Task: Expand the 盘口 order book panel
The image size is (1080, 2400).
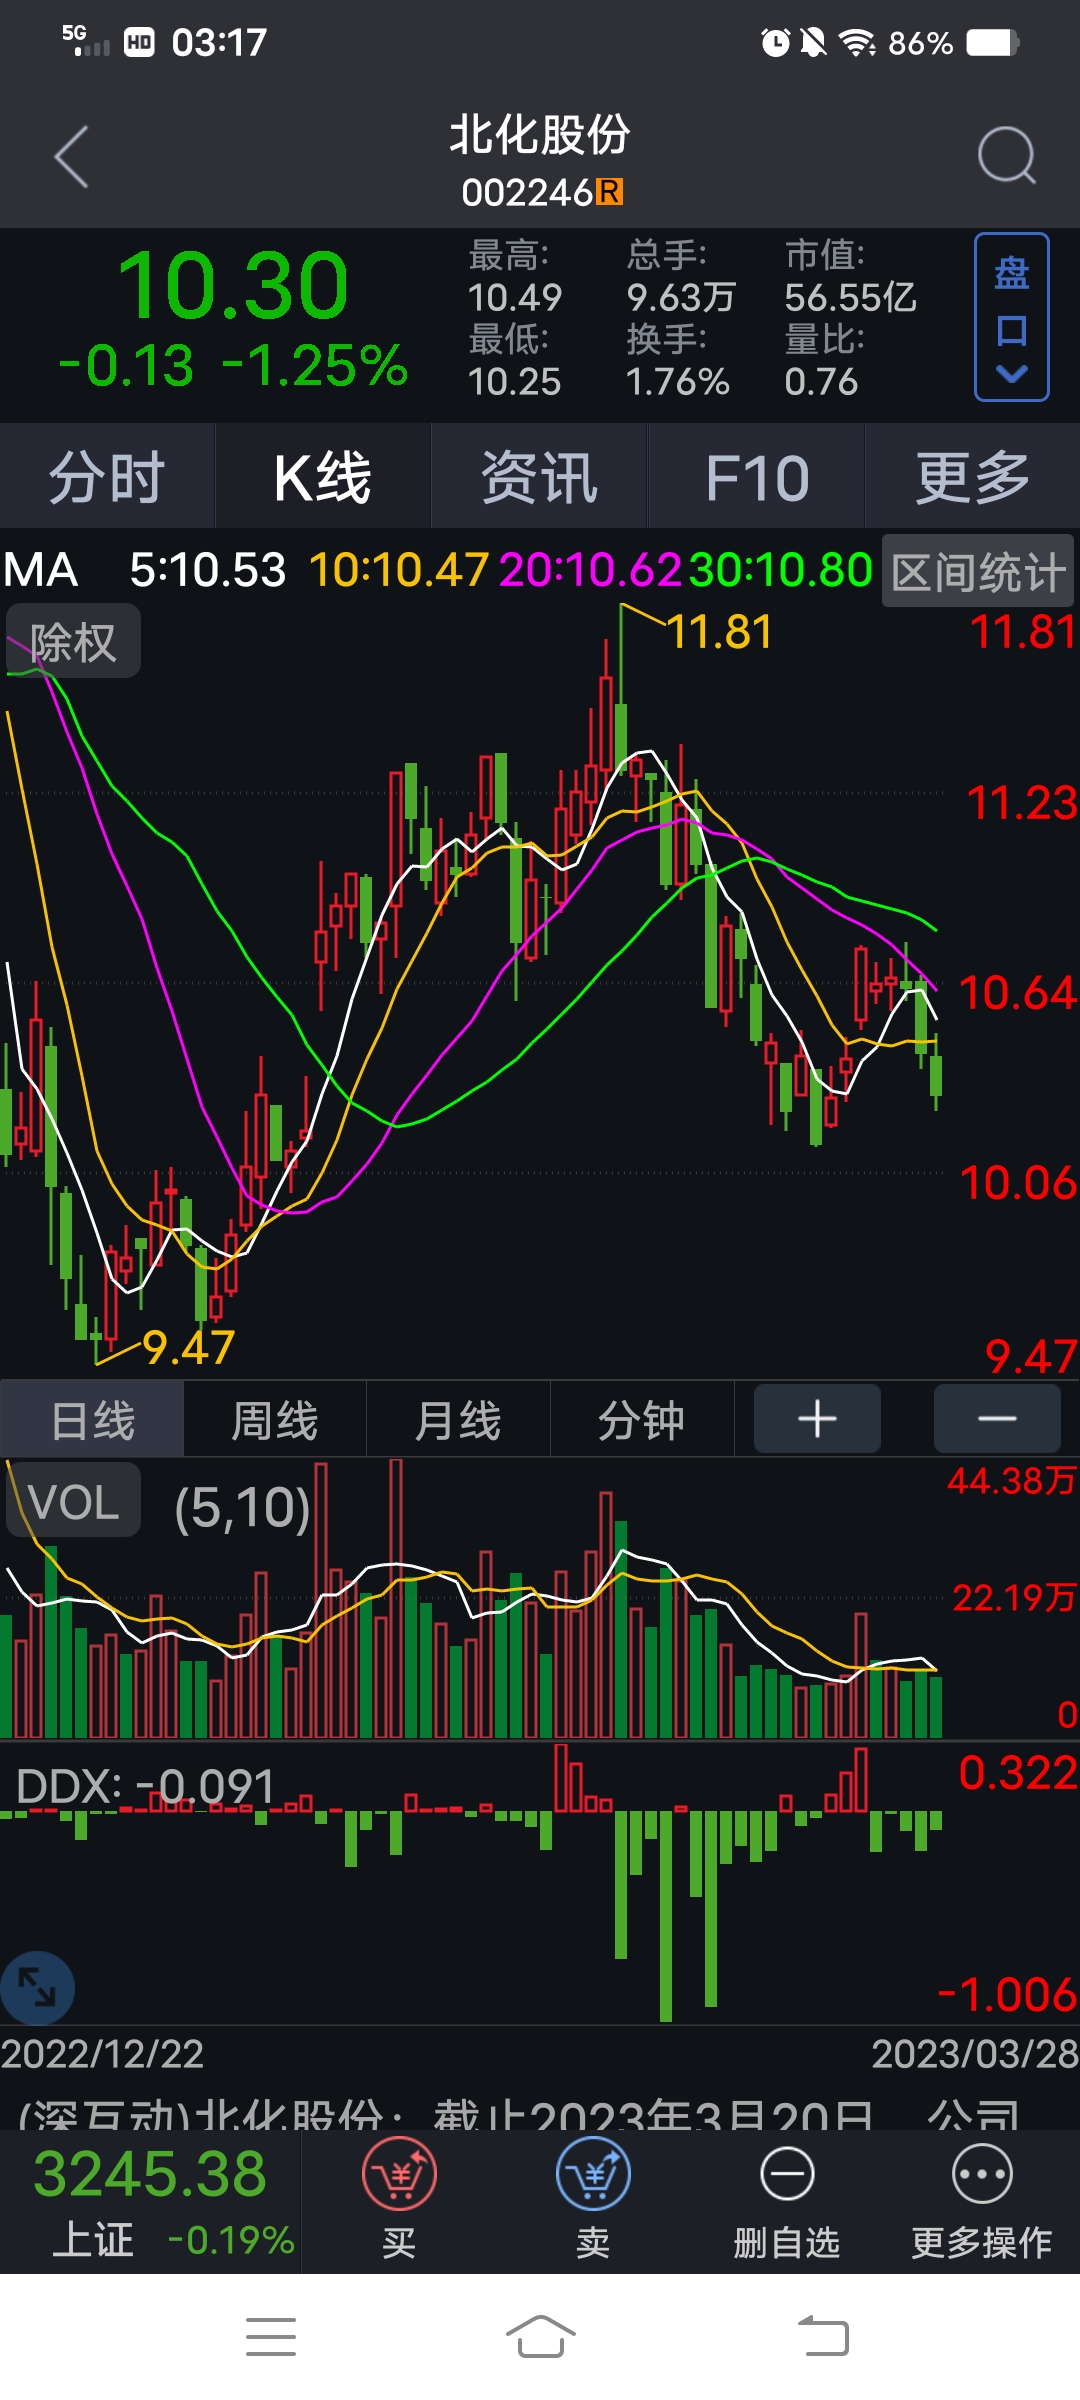Action: 1012,317
